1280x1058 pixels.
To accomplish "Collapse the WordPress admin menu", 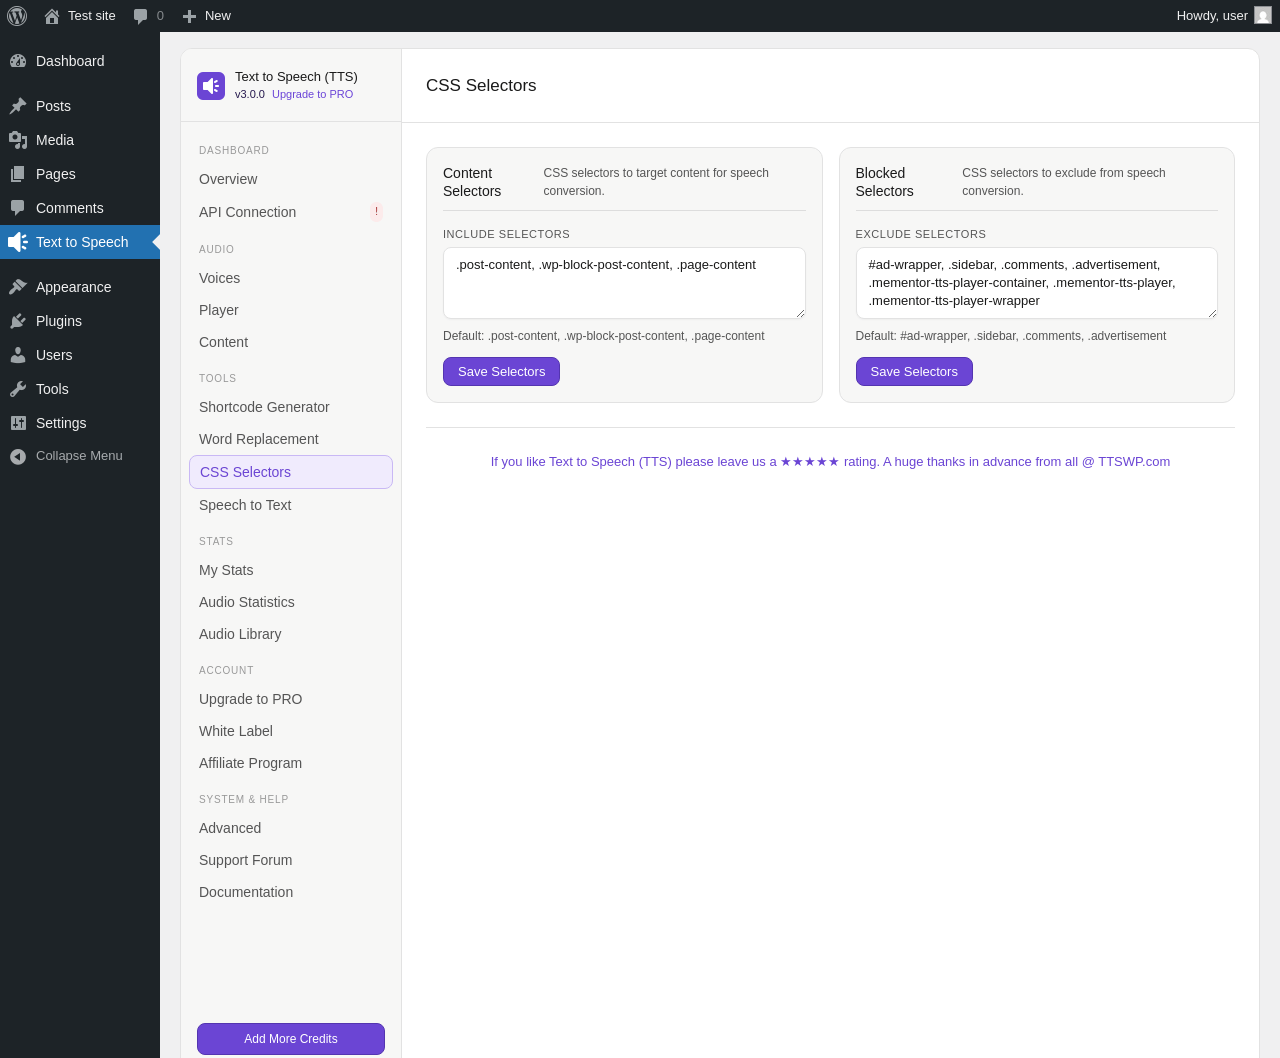I will click(x=80, y=456).
